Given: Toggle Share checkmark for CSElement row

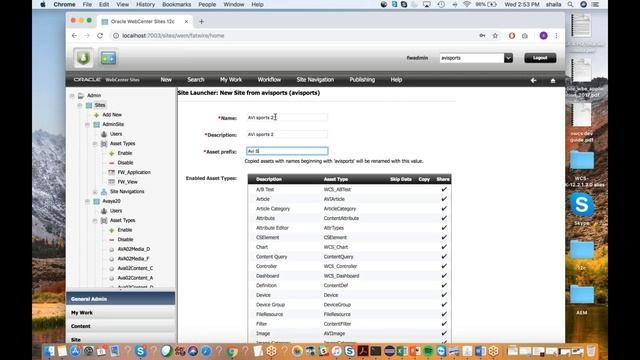Looking at the screenshot, I should click(x=444, y=237).
